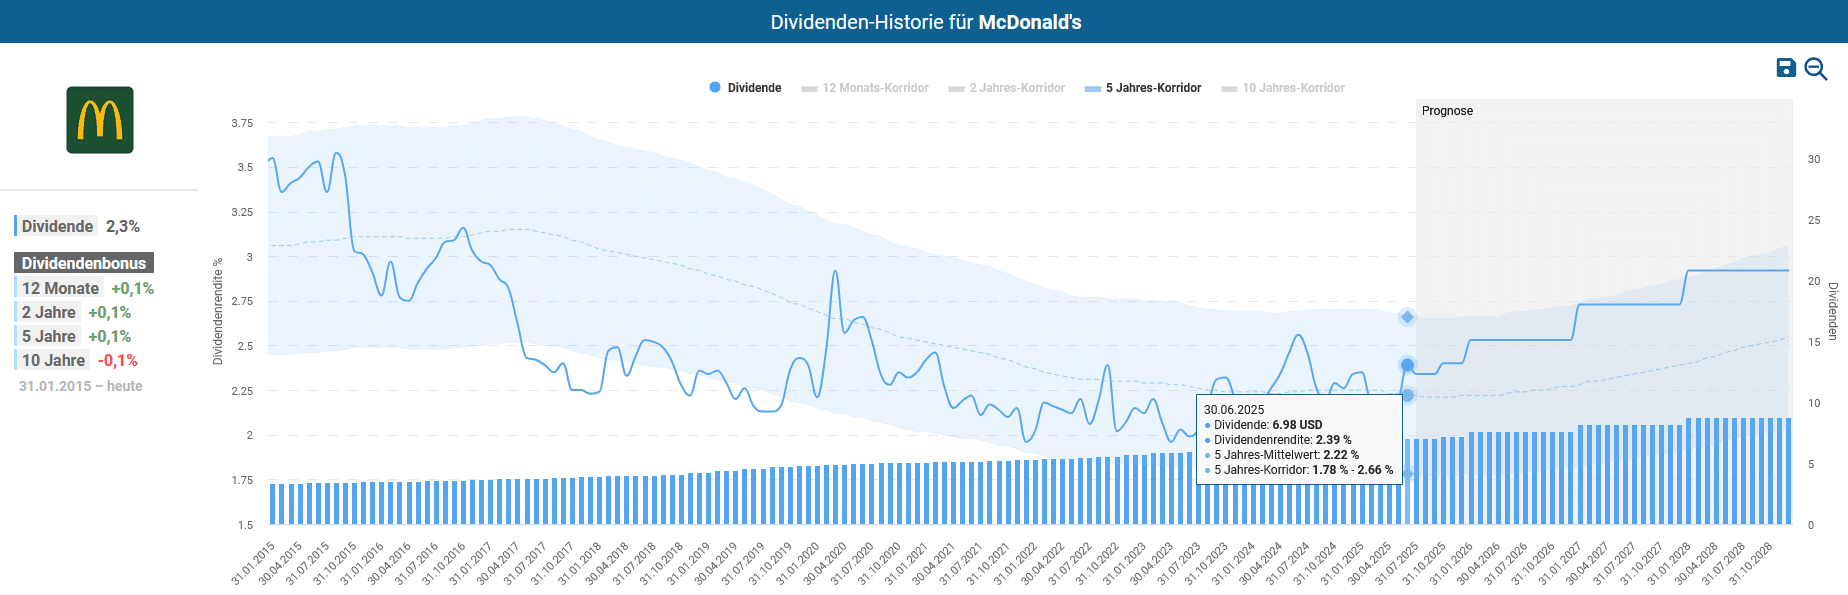Click the save chart disk icon
1848x595 pixels.
coord(1786,68)
